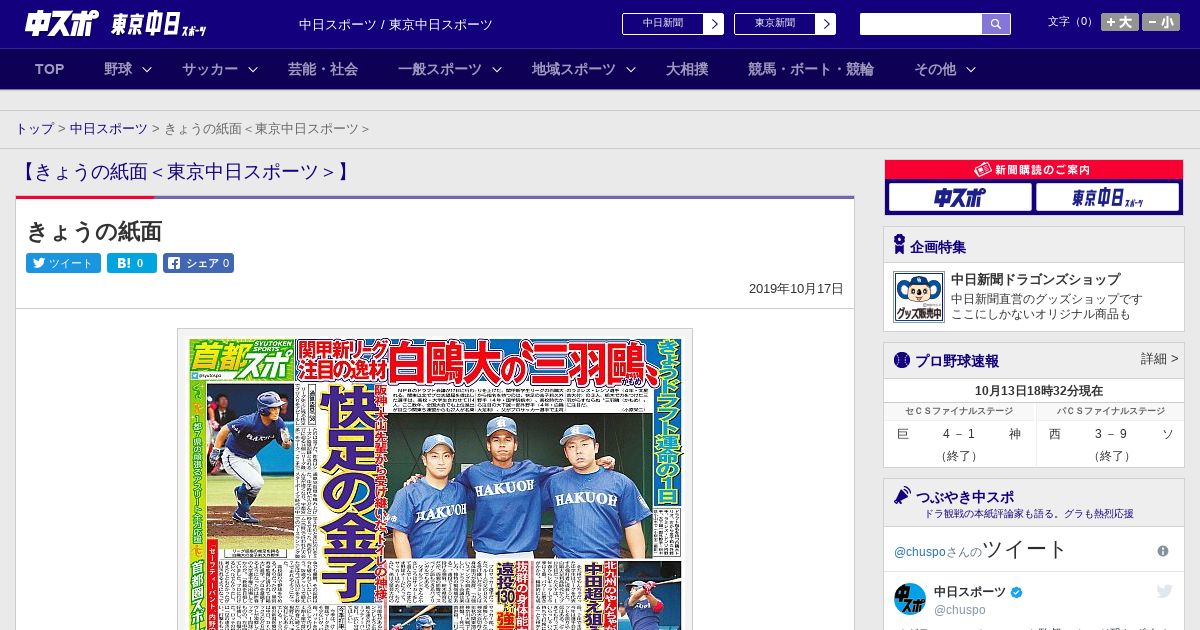
Task: Expand the 野球 navigation dropdown
Action: point(128,69)
